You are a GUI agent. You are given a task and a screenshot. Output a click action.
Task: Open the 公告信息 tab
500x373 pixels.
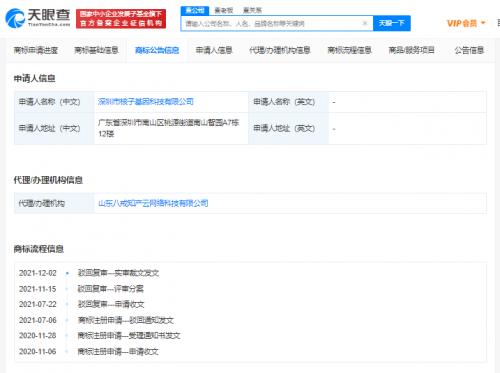coord(469,50)
